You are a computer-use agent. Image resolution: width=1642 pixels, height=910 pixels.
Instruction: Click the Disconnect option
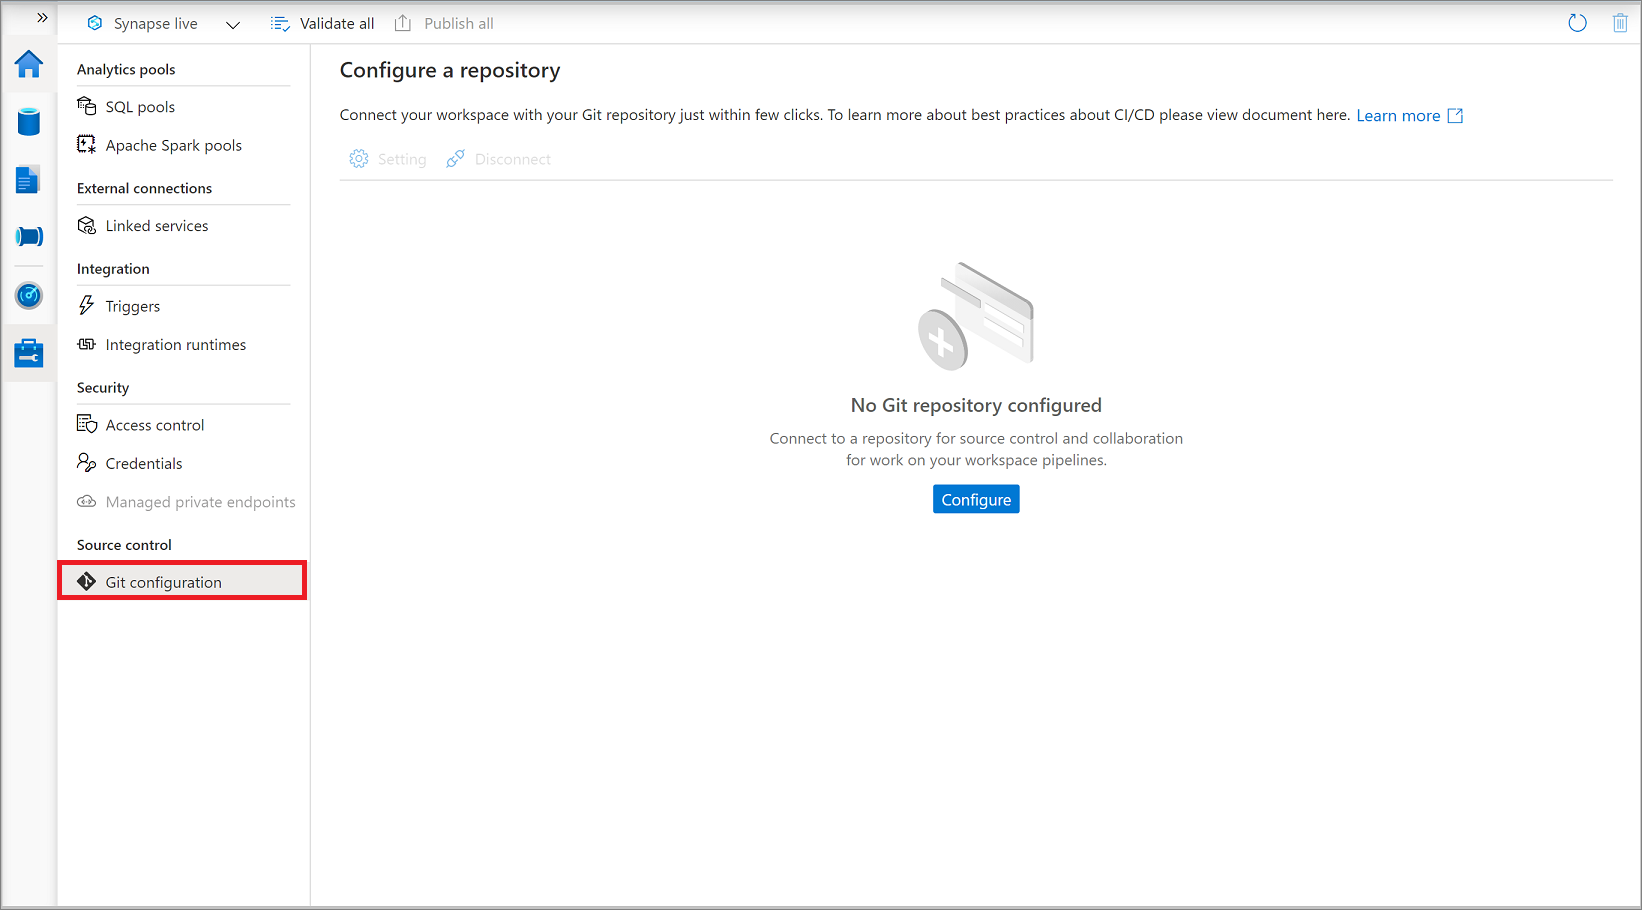[498, 158]
